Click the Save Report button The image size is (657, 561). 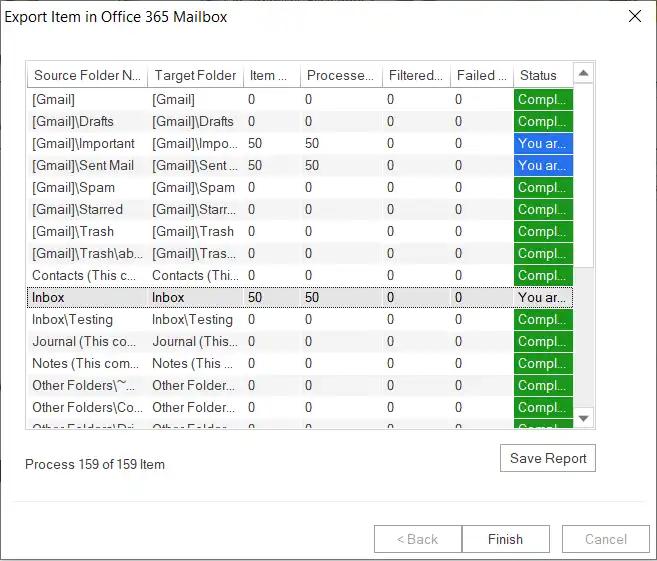(x=548, y=458)
